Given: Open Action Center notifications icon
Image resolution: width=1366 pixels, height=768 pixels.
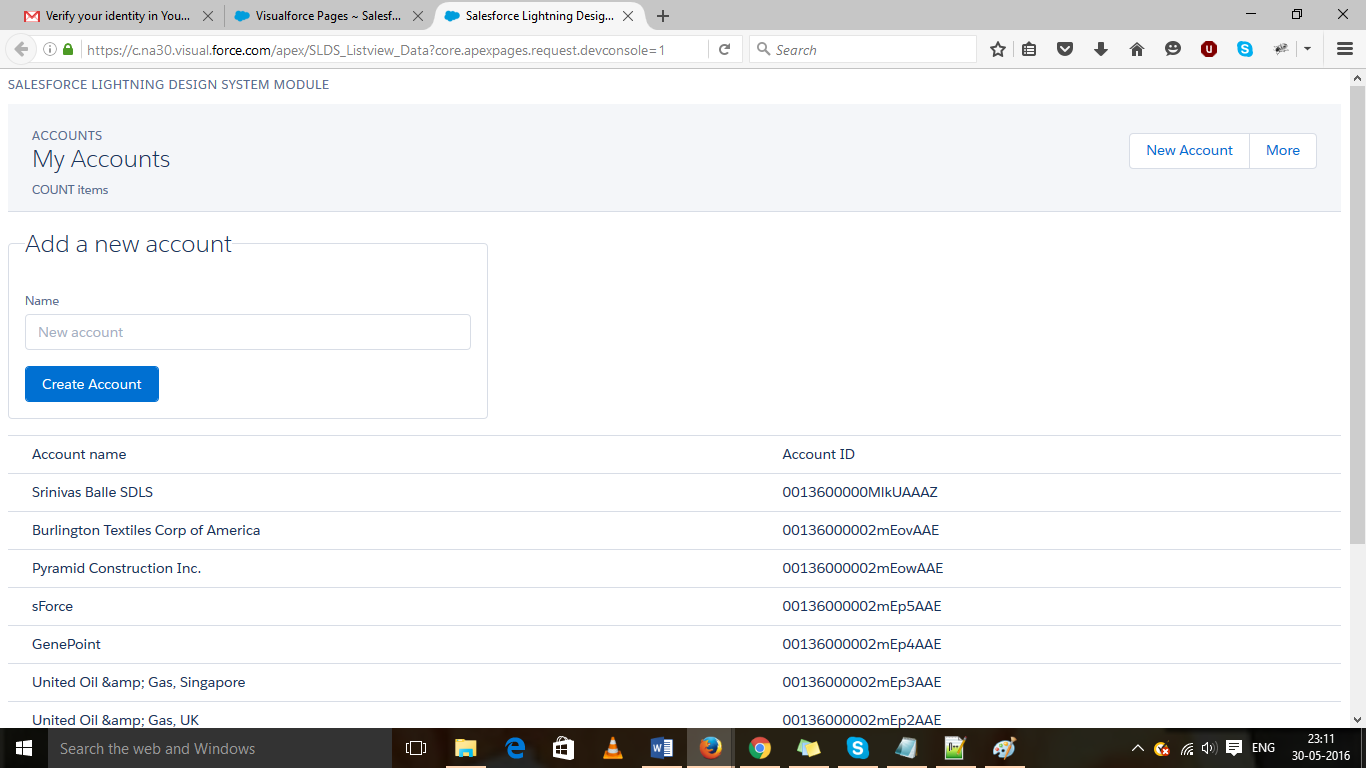Looking at the screenshot, I should pyautogui.click(x=1234, y=748).
